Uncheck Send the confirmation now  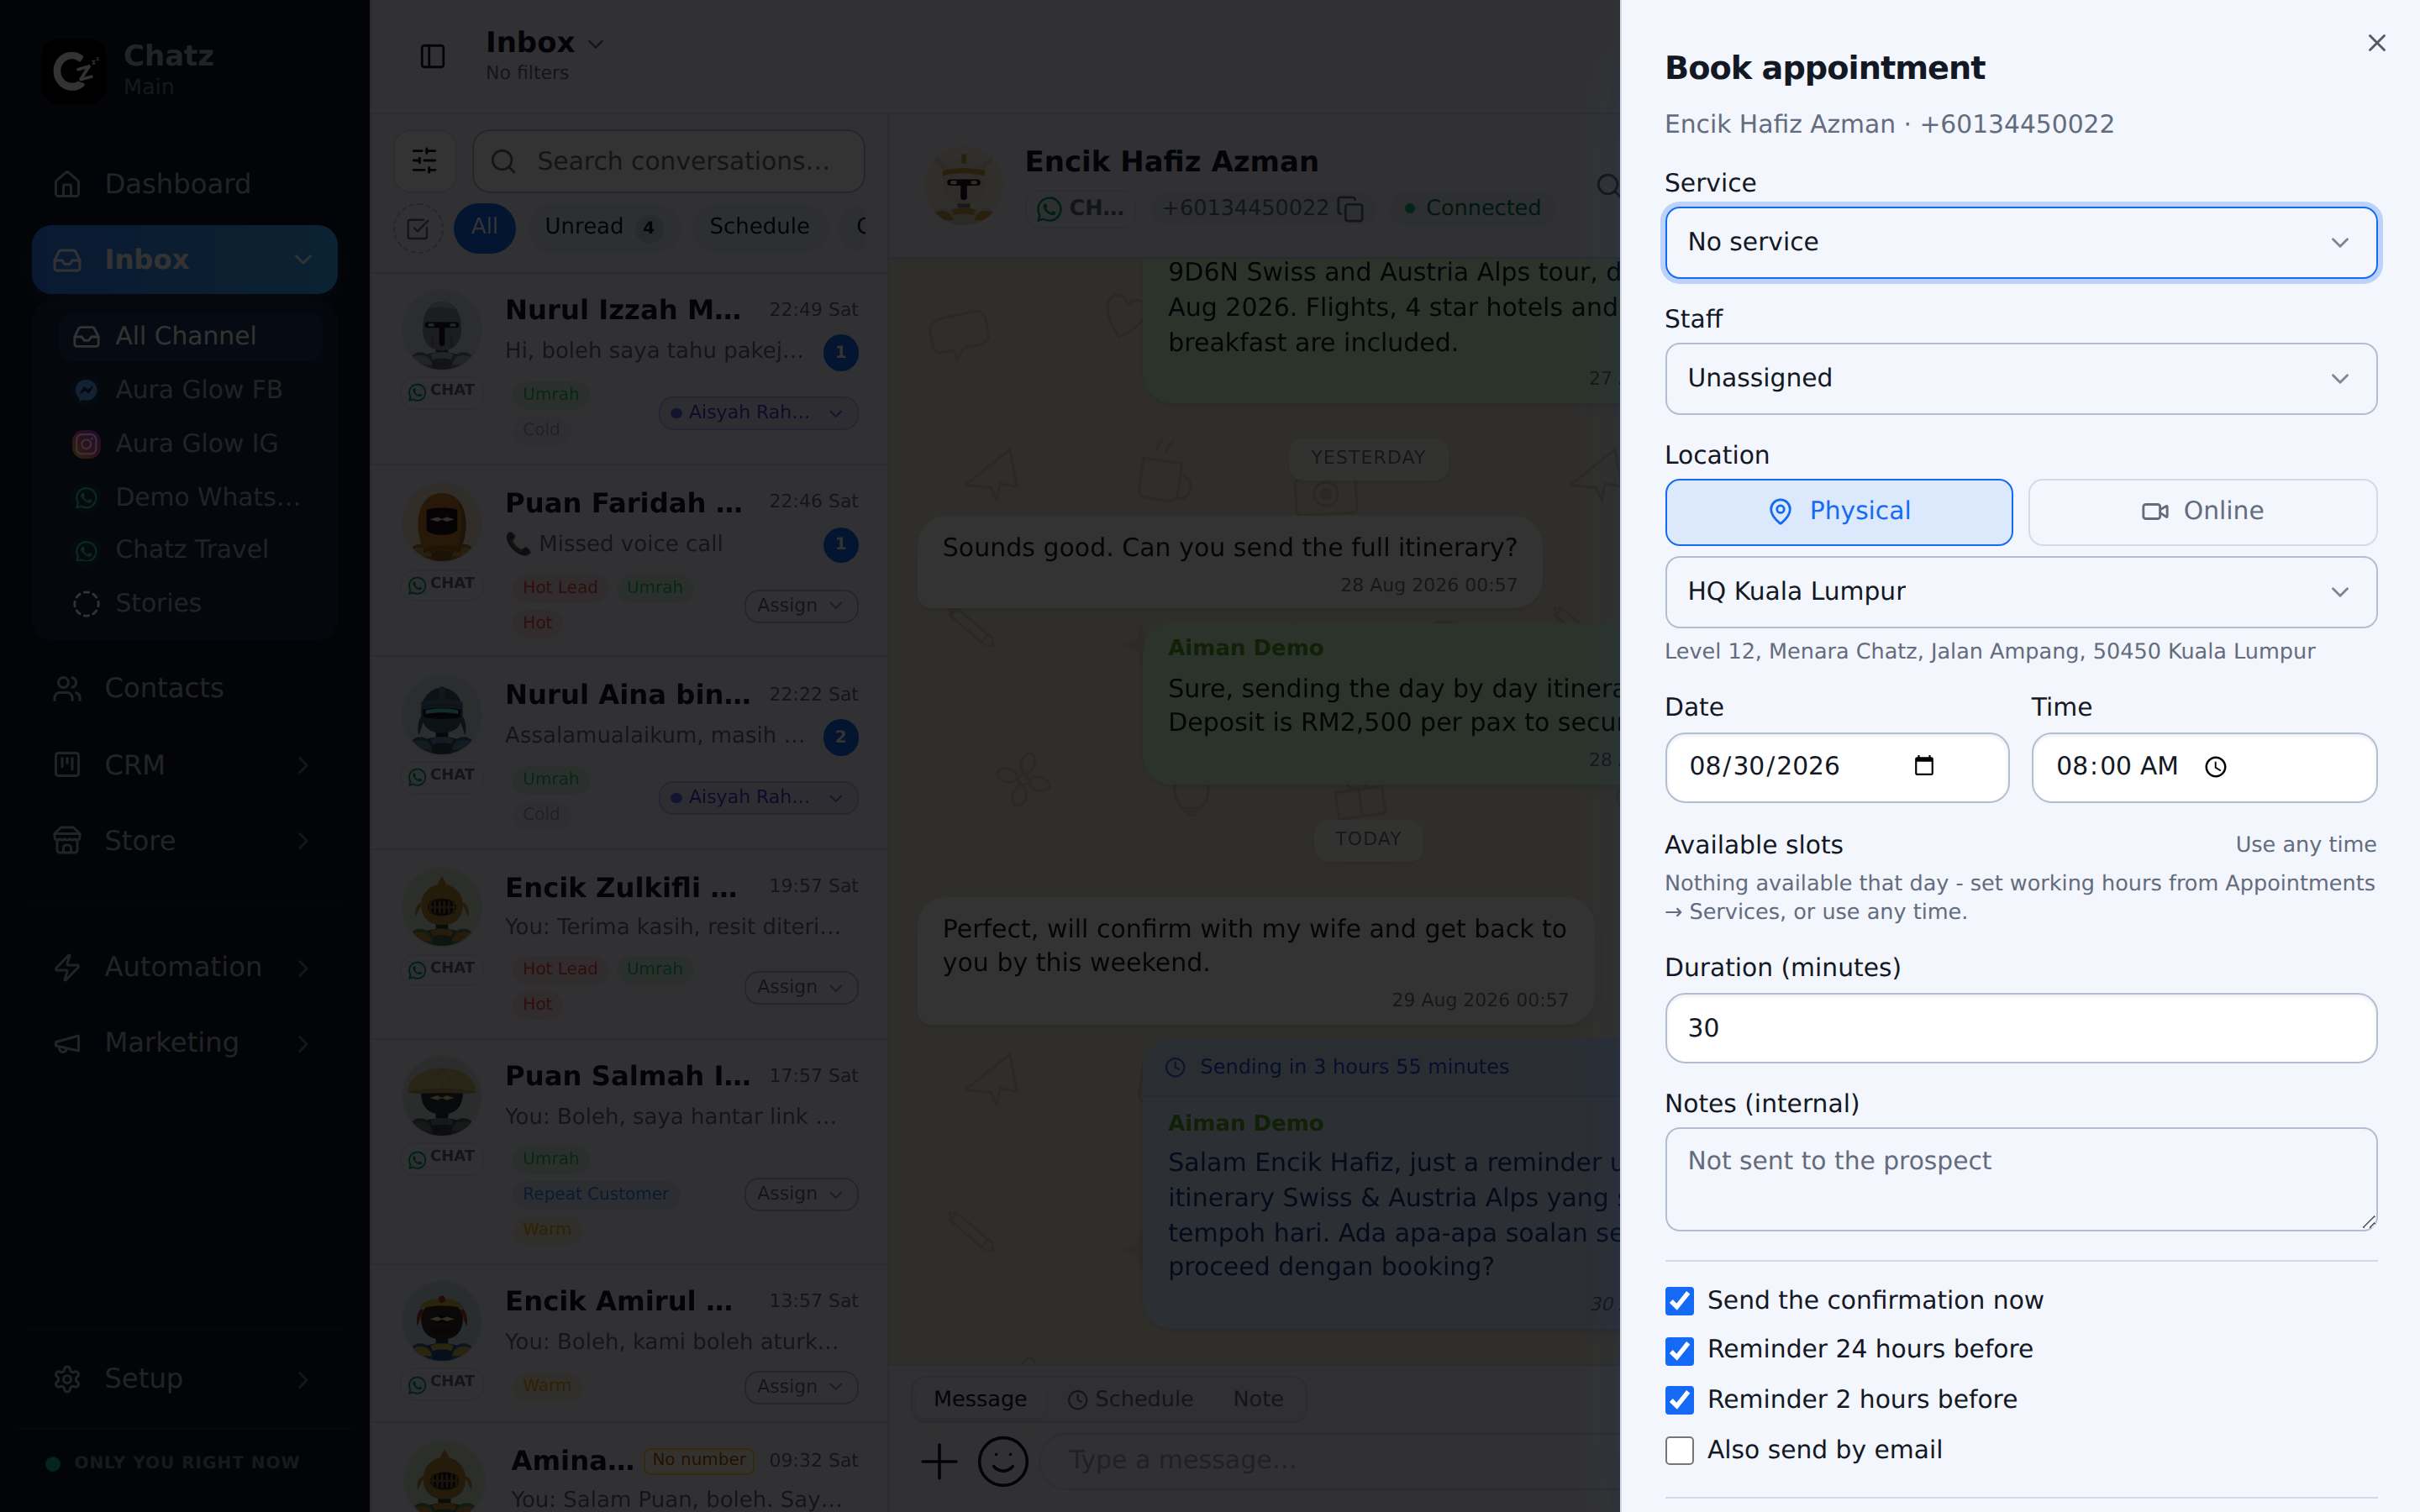pyautogui.click(x=1679, y=1300)
